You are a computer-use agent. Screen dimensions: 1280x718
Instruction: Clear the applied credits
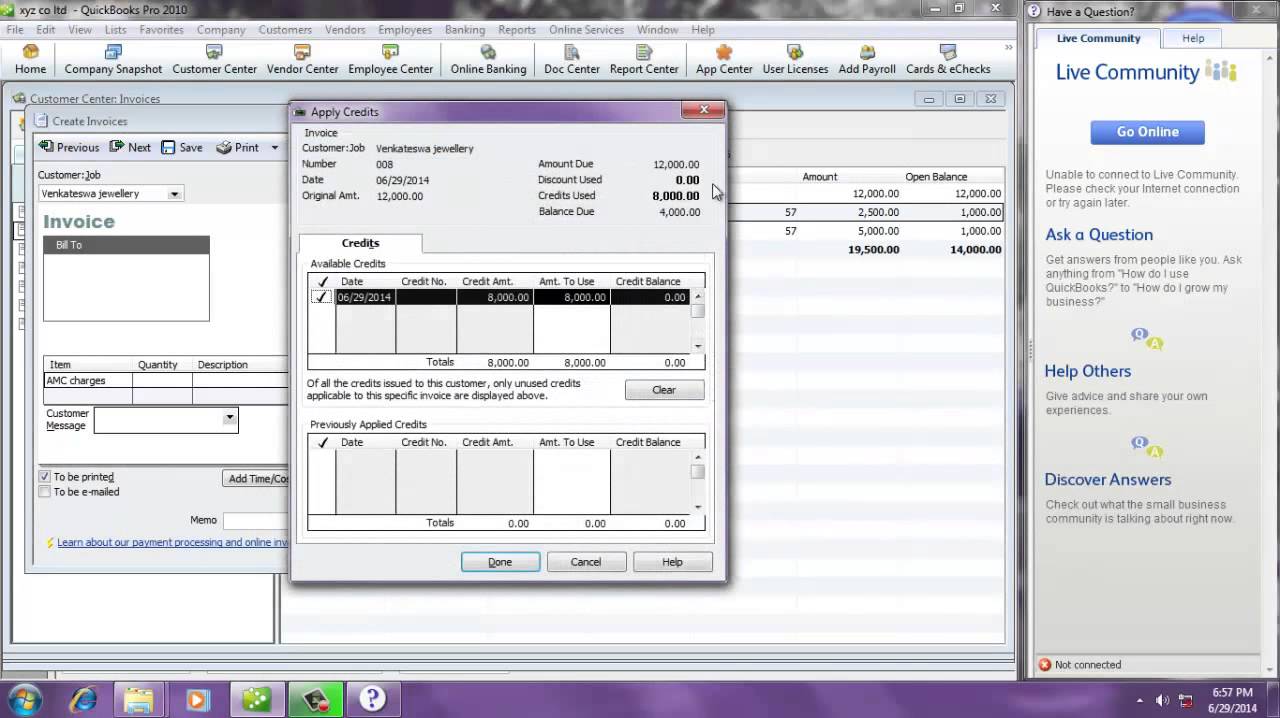pos(664,390)
